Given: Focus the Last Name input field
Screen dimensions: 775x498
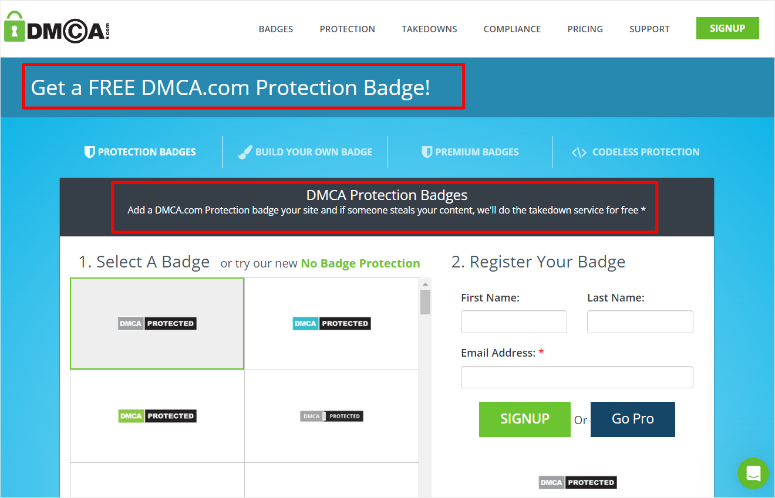Looking at the screenshot, I should (x=640, y=322).
